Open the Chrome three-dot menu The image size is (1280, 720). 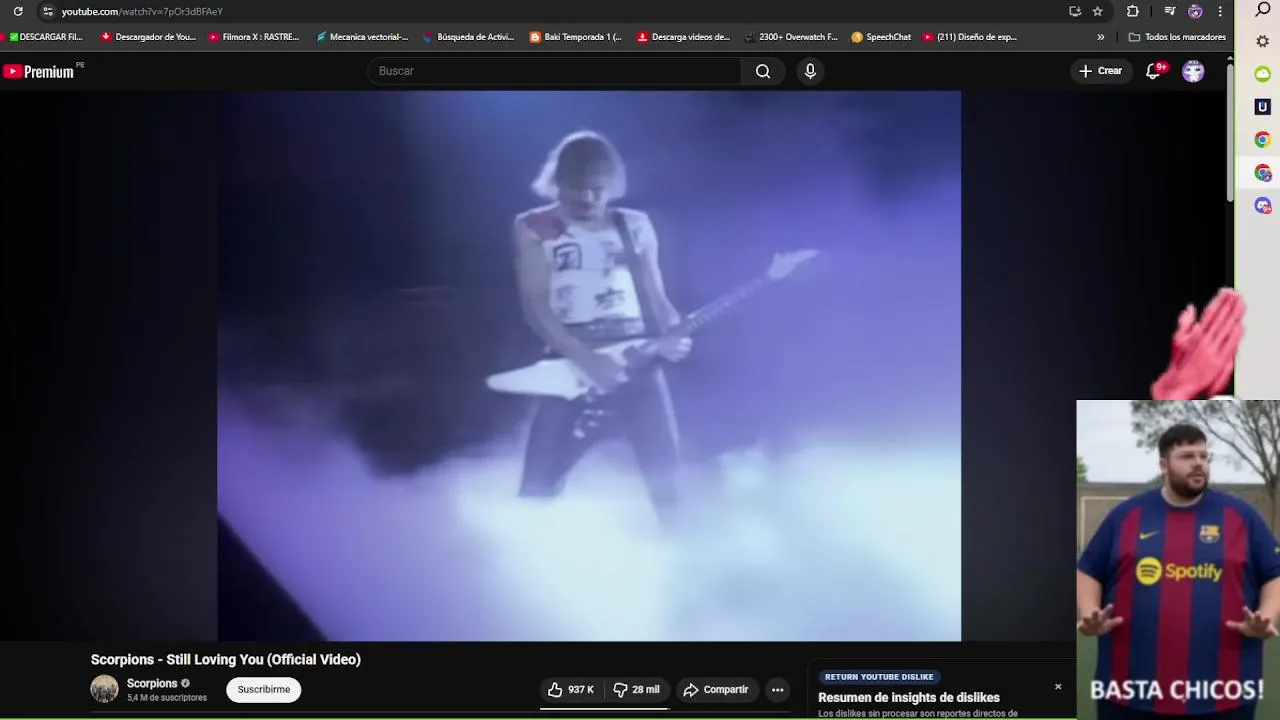pos(1220,11)
